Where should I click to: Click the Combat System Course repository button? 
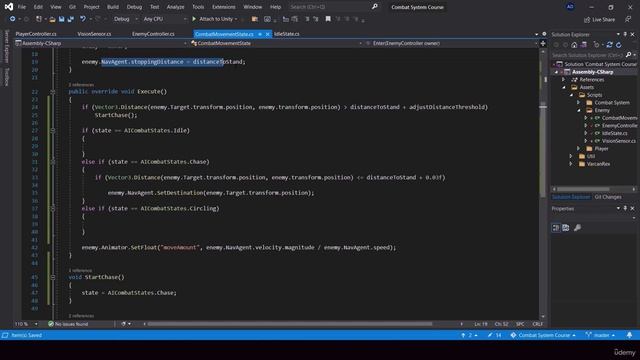[543, 335]
